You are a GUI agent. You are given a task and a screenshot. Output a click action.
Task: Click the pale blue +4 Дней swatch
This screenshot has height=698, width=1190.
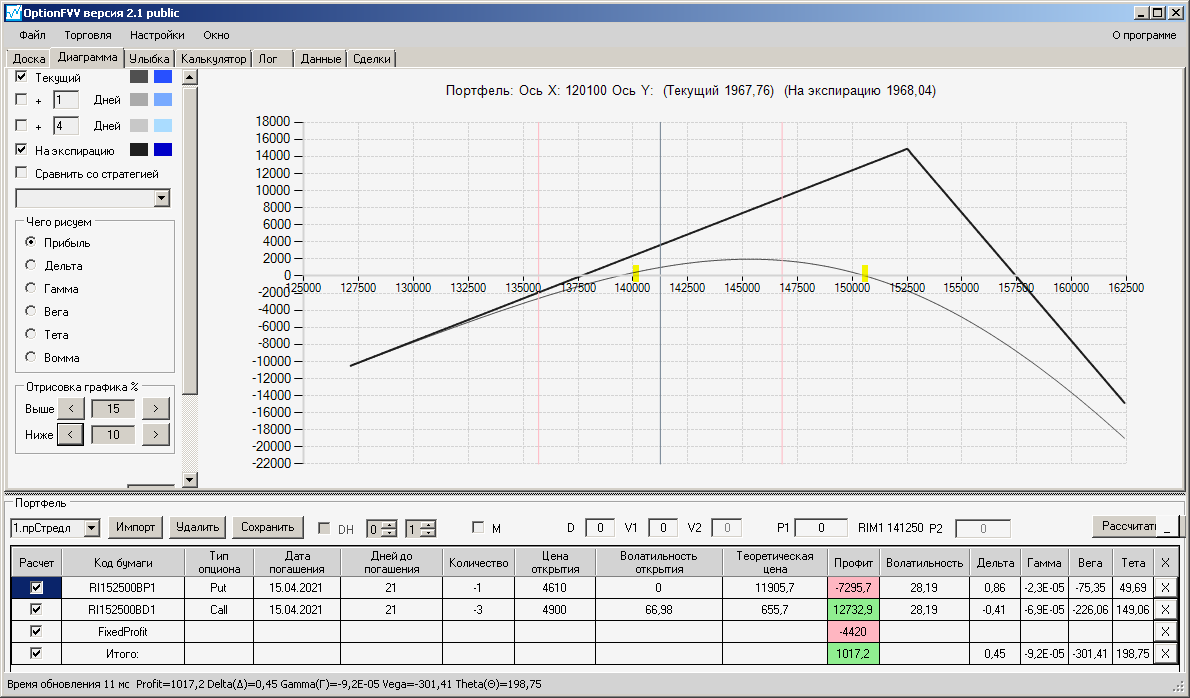point(163,125)
